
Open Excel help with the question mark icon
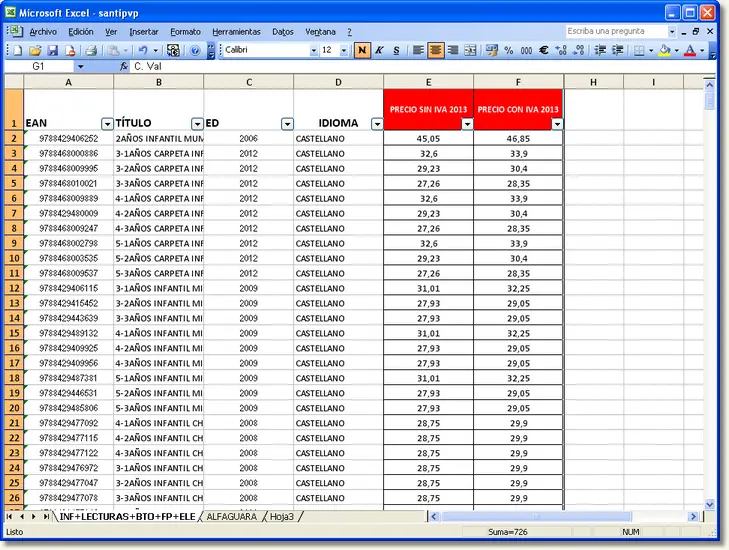coord(195,50)
